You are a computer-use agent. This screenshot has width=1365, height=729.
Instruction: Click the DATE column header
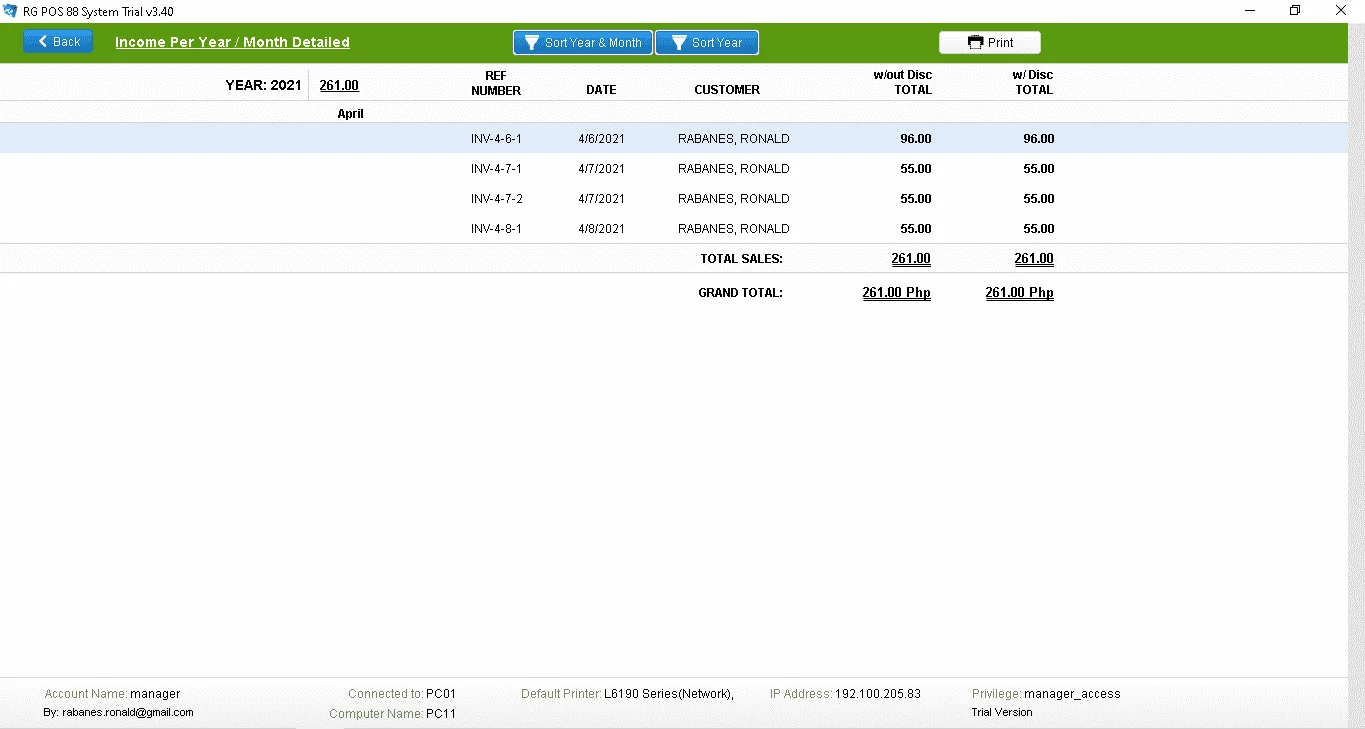601,90
